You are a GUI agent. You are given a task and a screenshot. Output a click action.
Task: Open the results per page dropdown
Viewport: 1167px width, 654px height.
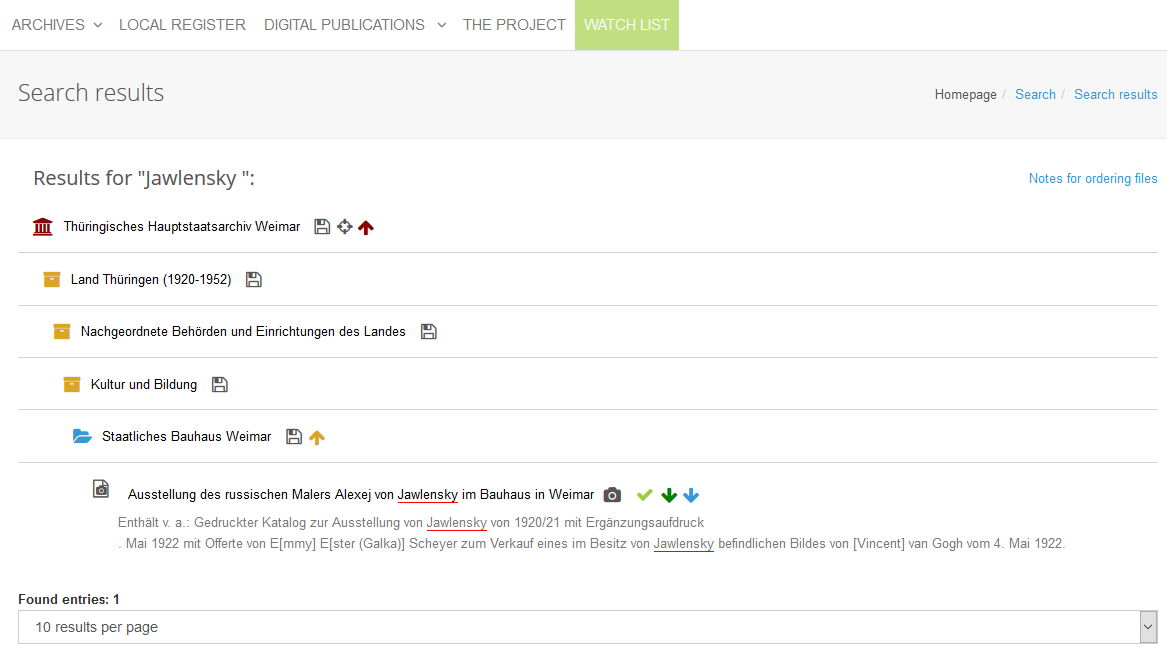pyautogui.click(x=587, y=627)
